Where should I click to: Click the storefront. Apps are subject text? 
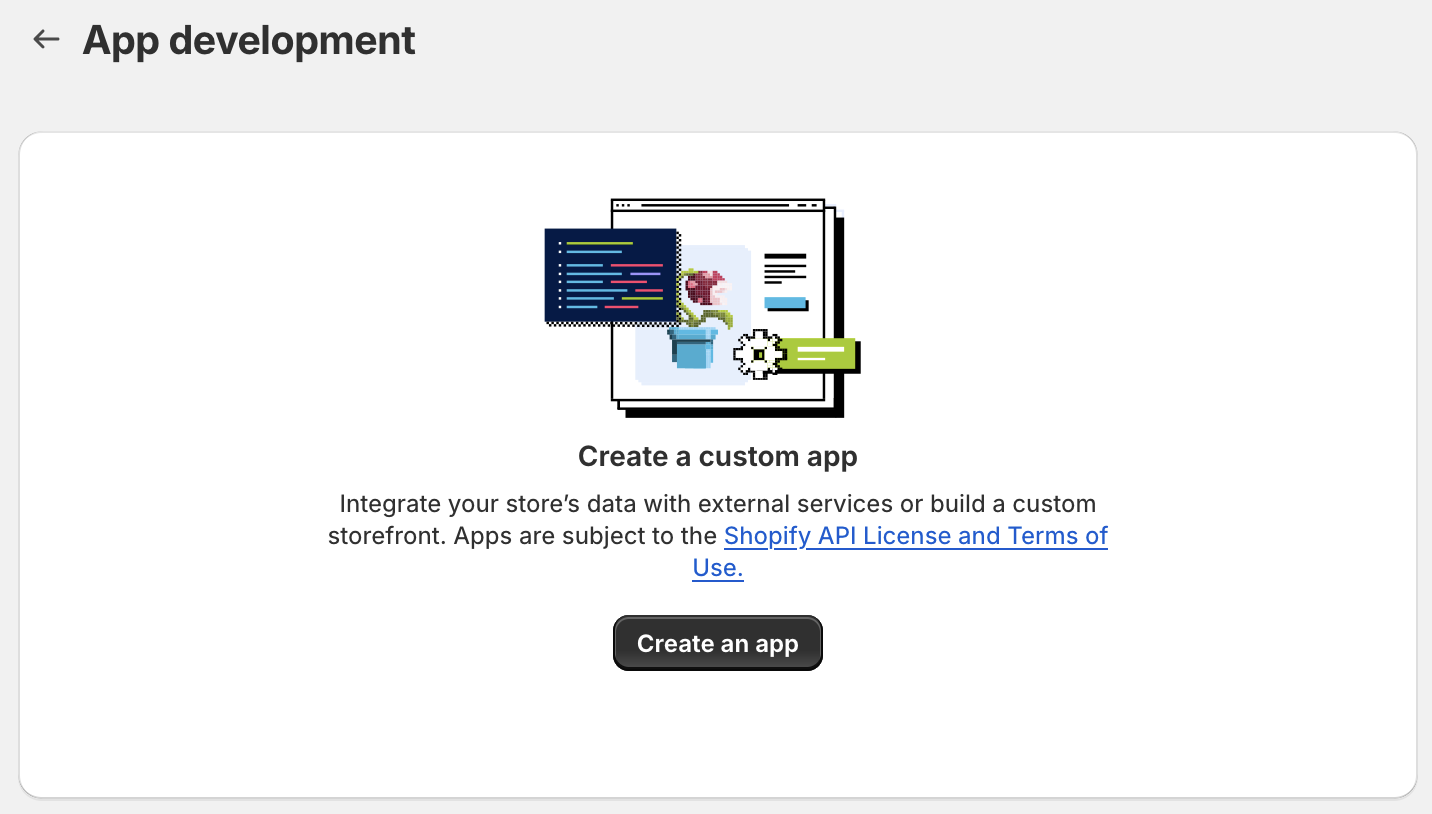(522, 536)
